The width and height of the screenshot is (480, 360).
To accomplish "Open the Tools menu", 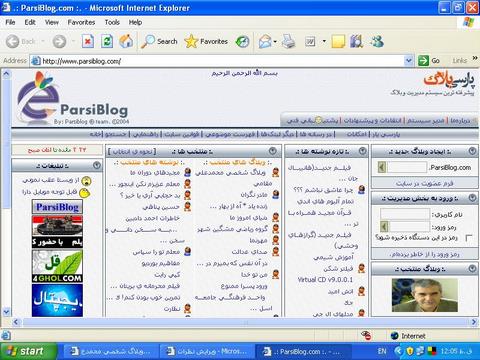I will (112, 22).
